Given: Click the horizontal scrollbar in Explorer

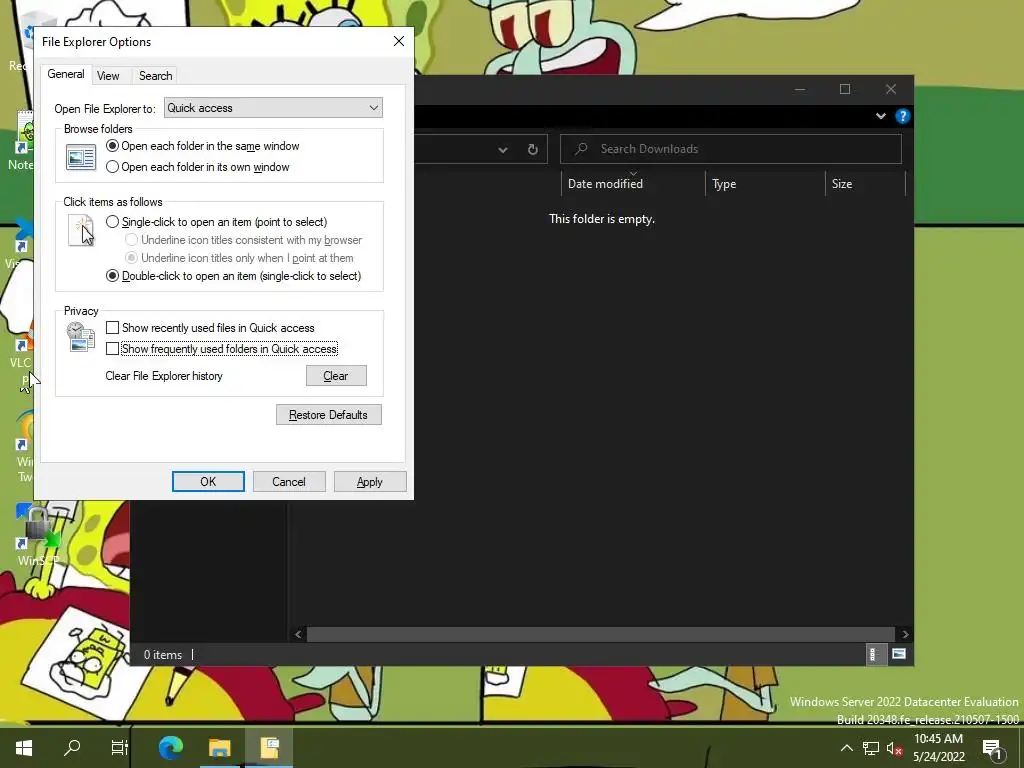Looking at the screenshot, I should coord(600,634).
